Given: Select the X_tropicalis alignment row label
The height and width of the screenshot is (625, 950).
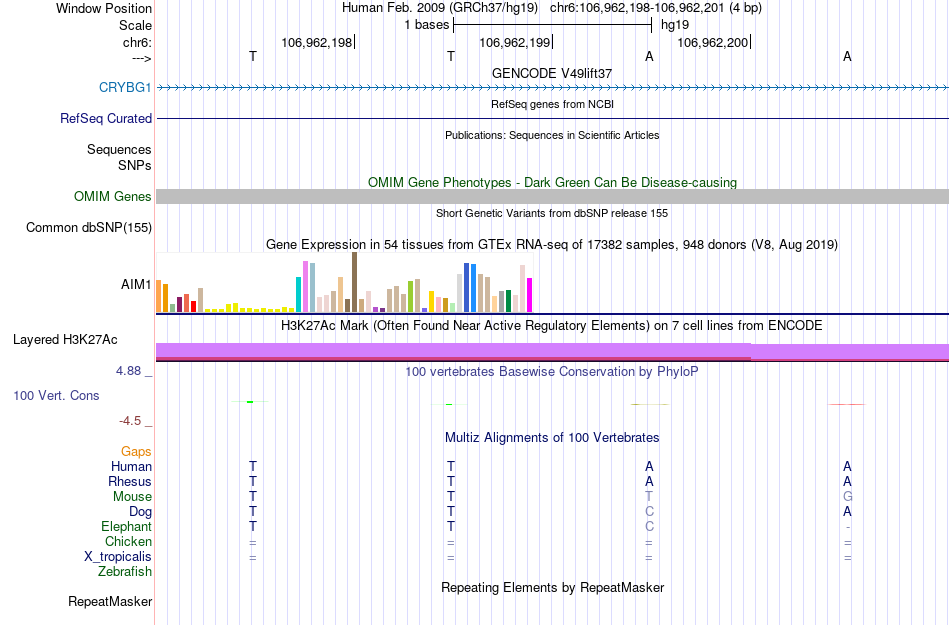Looking at the screenshot, I should 118,556.
